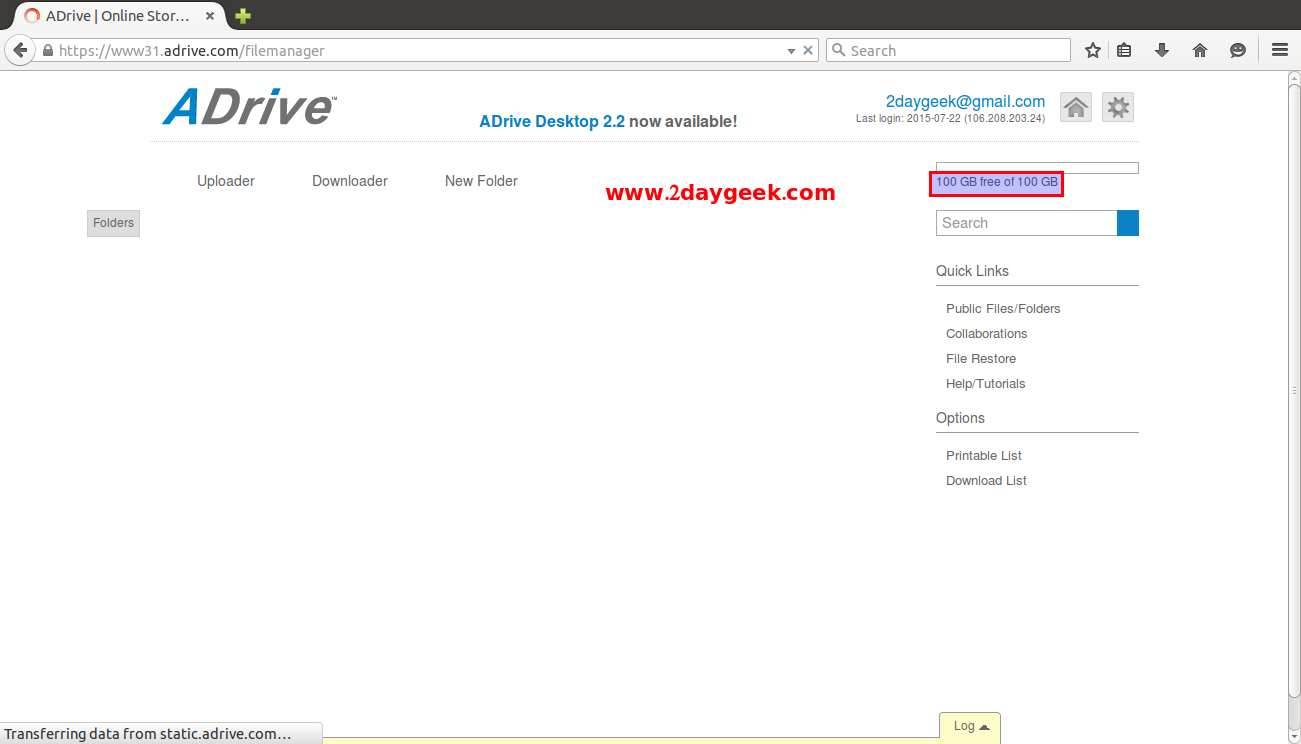Image resolution: width=1301 pixels, height=744 pixels.
Task: Click the storage usage progress bar
Action: click(1037, 168)
